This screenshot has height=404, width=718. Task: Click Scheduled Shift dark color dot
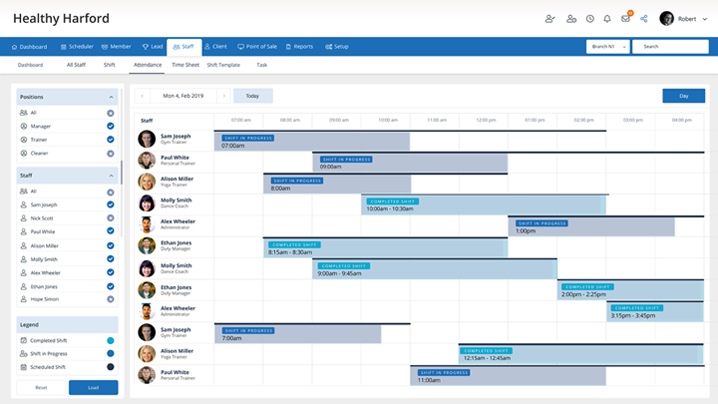pos(110,367)
